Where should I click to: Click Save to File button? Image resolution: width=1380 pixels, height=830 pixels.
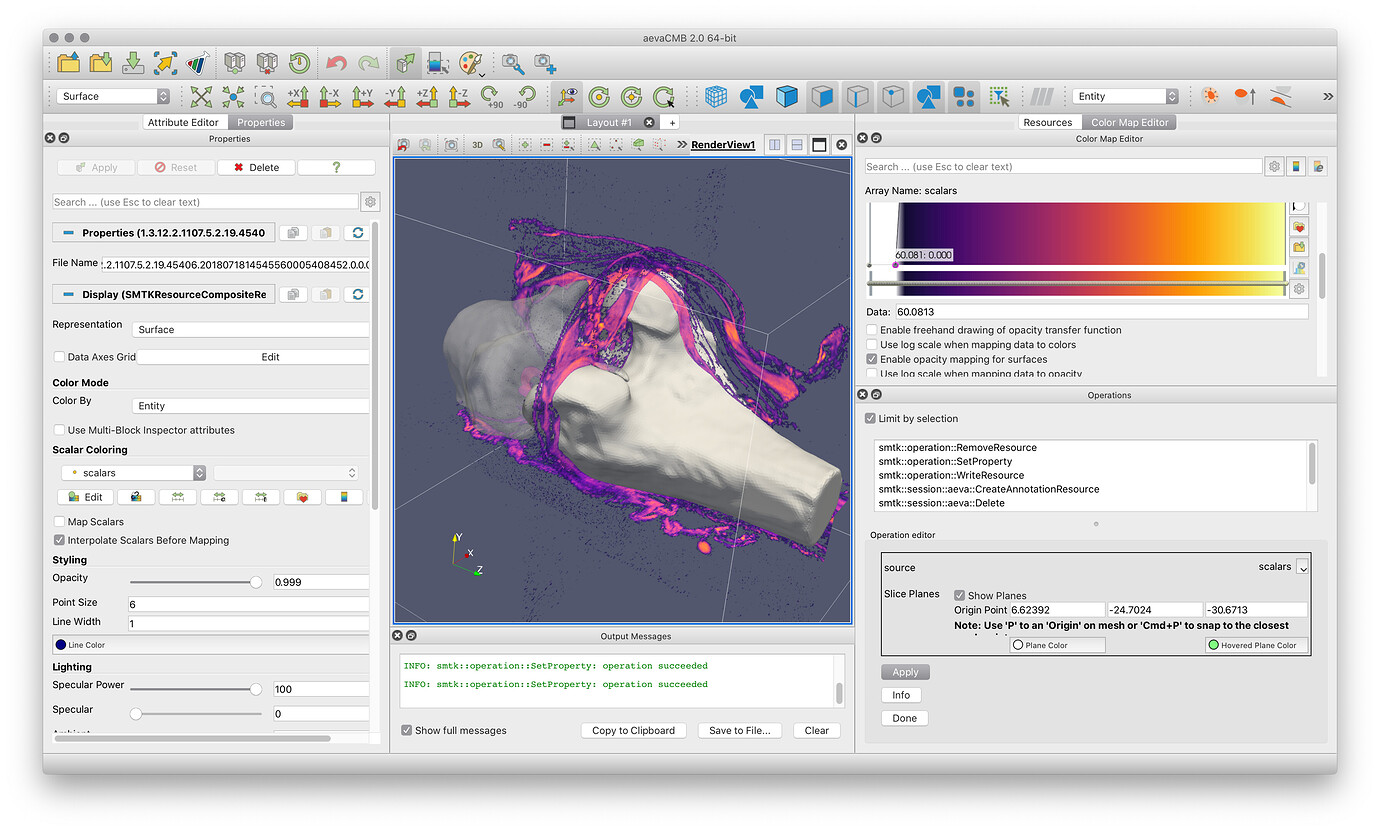739,731
